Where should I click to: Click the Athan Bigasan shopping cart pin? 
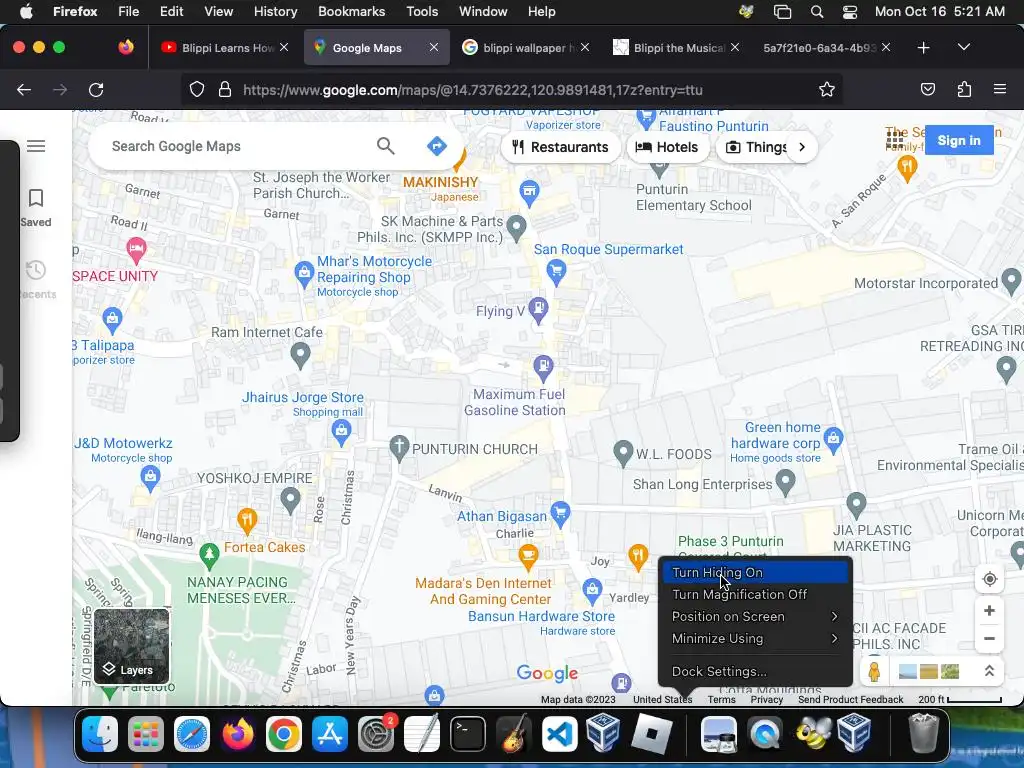[x=560, y=515]
